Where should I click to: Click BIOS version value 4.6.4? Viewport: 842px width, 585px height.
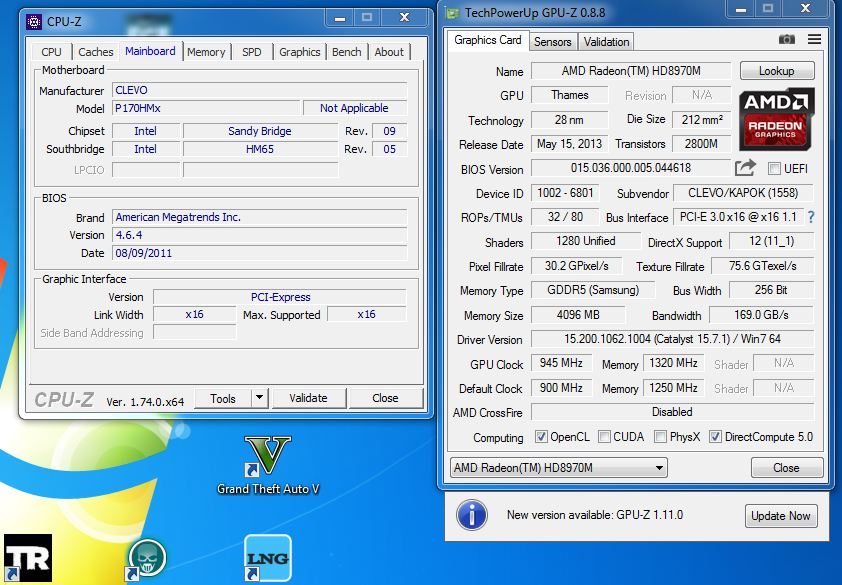[259, 235]
